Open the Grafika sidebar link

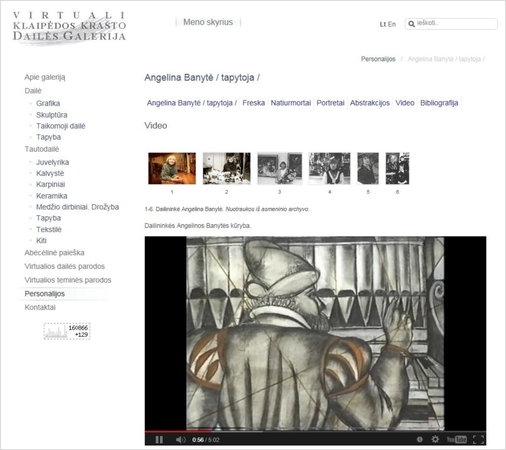[48, 103]
